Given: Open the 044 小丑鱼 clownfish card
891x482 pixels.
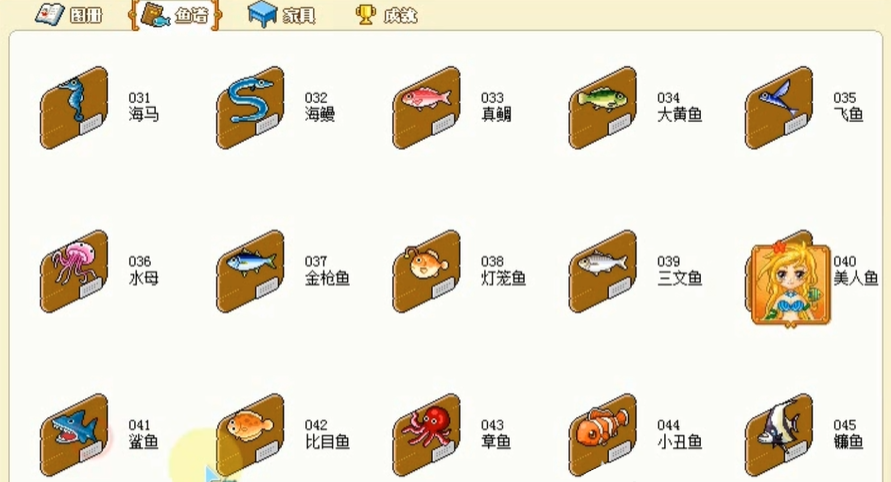Looking at the screenshot, I should click(602, 435).
